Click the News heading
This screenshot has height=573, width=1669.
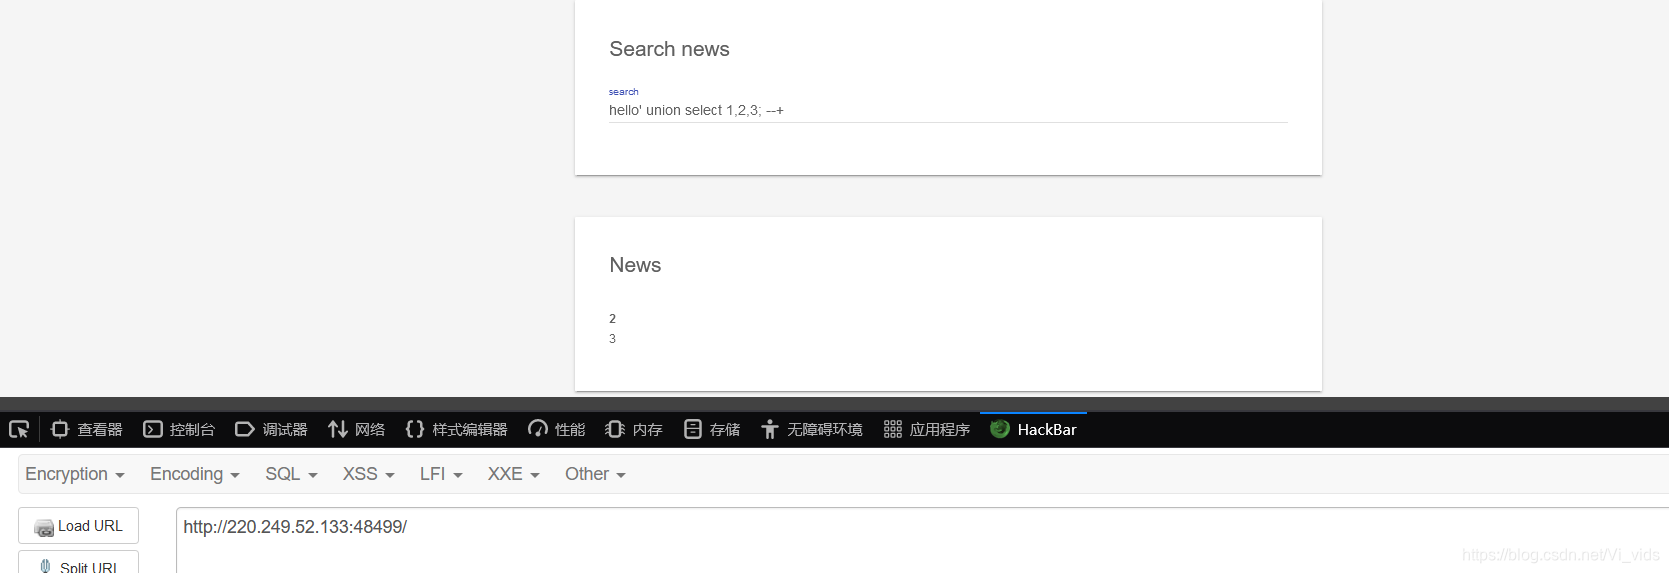point(635,265)
